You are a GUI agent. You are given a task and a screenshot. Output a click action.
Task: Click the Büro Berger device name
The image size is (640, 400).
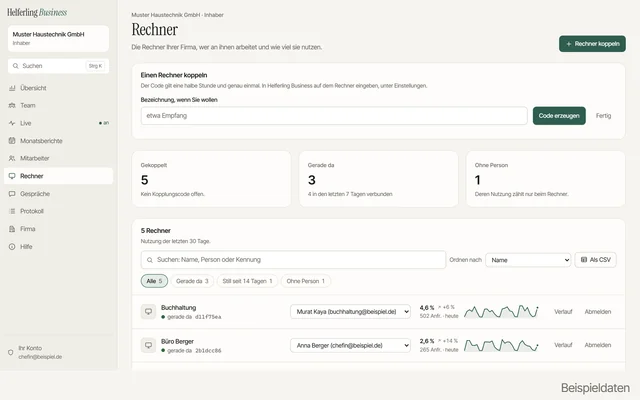point(177,342)
